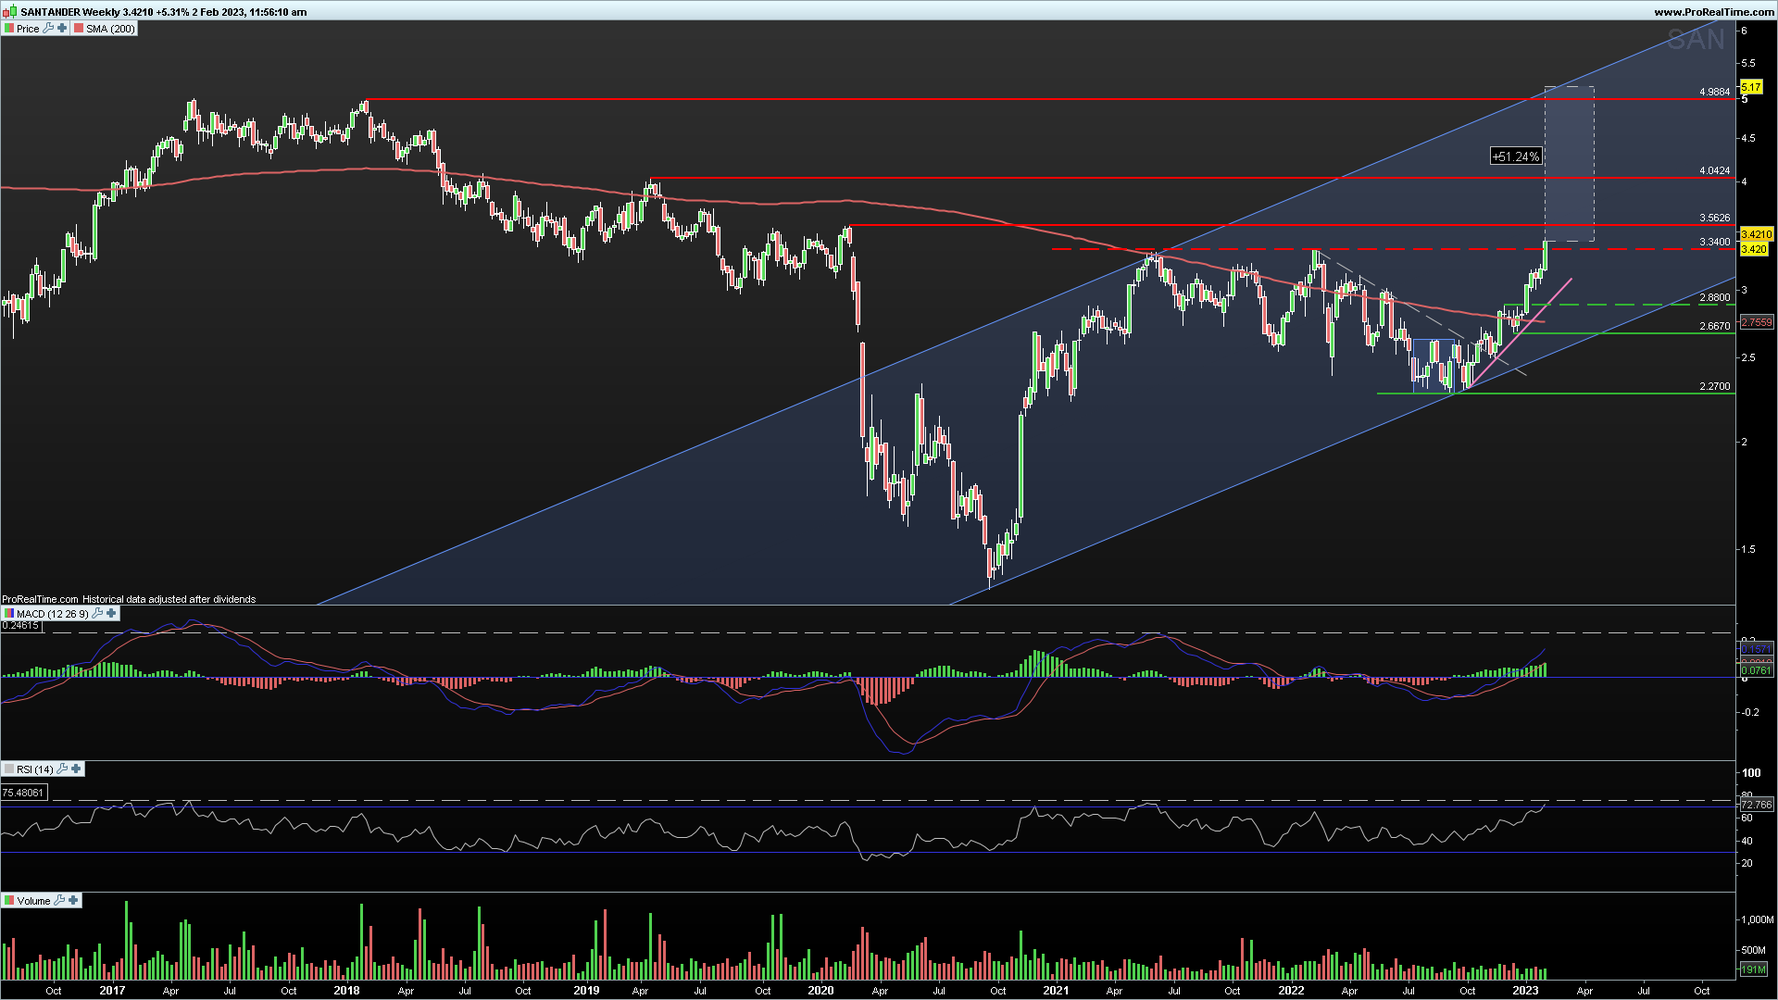Click the 2020 year label on time axis
The height and width of the screenshot is (1000, 1778).
[x=820, y=991]
